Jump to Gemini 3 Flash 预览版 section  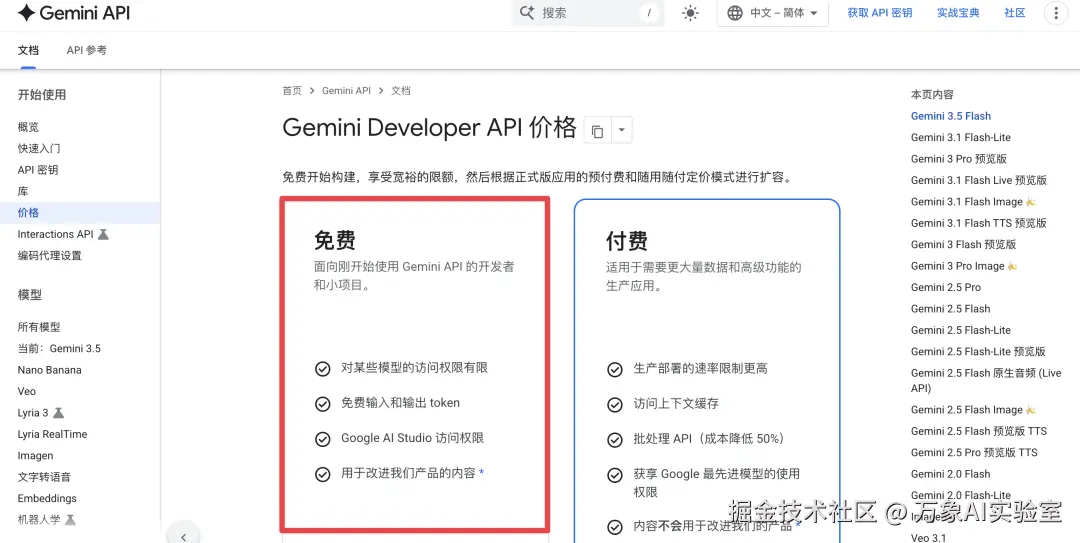[x=964, y=245]
